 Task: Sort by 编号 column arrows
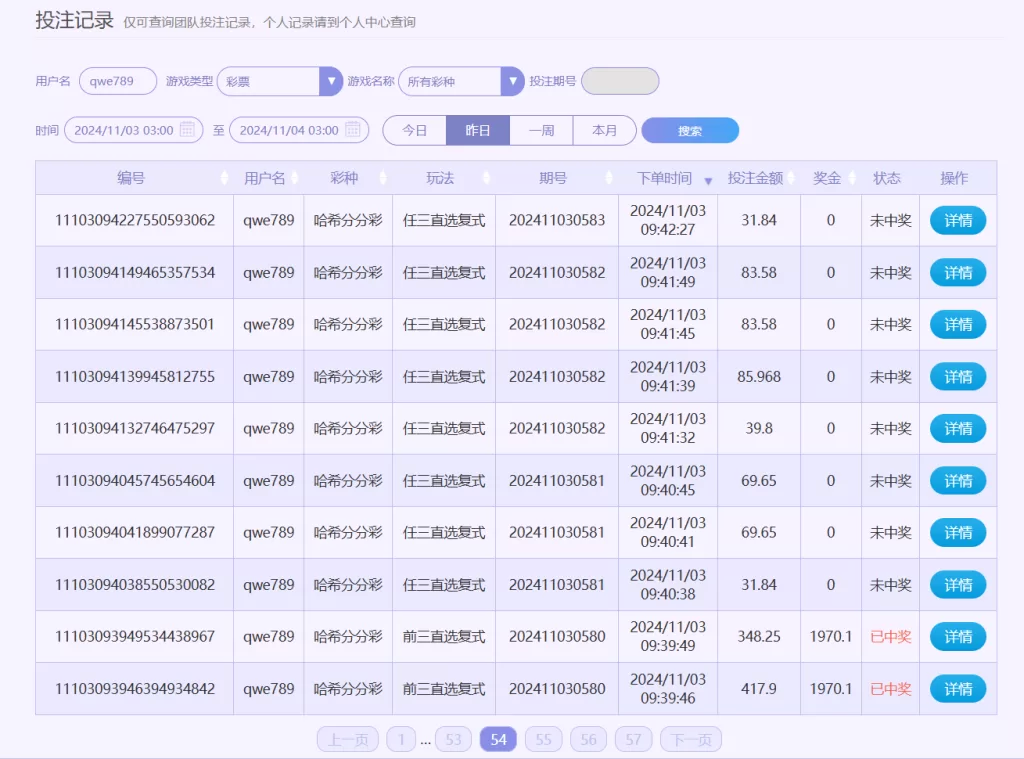pyautogui.click(x=224, y=178)
